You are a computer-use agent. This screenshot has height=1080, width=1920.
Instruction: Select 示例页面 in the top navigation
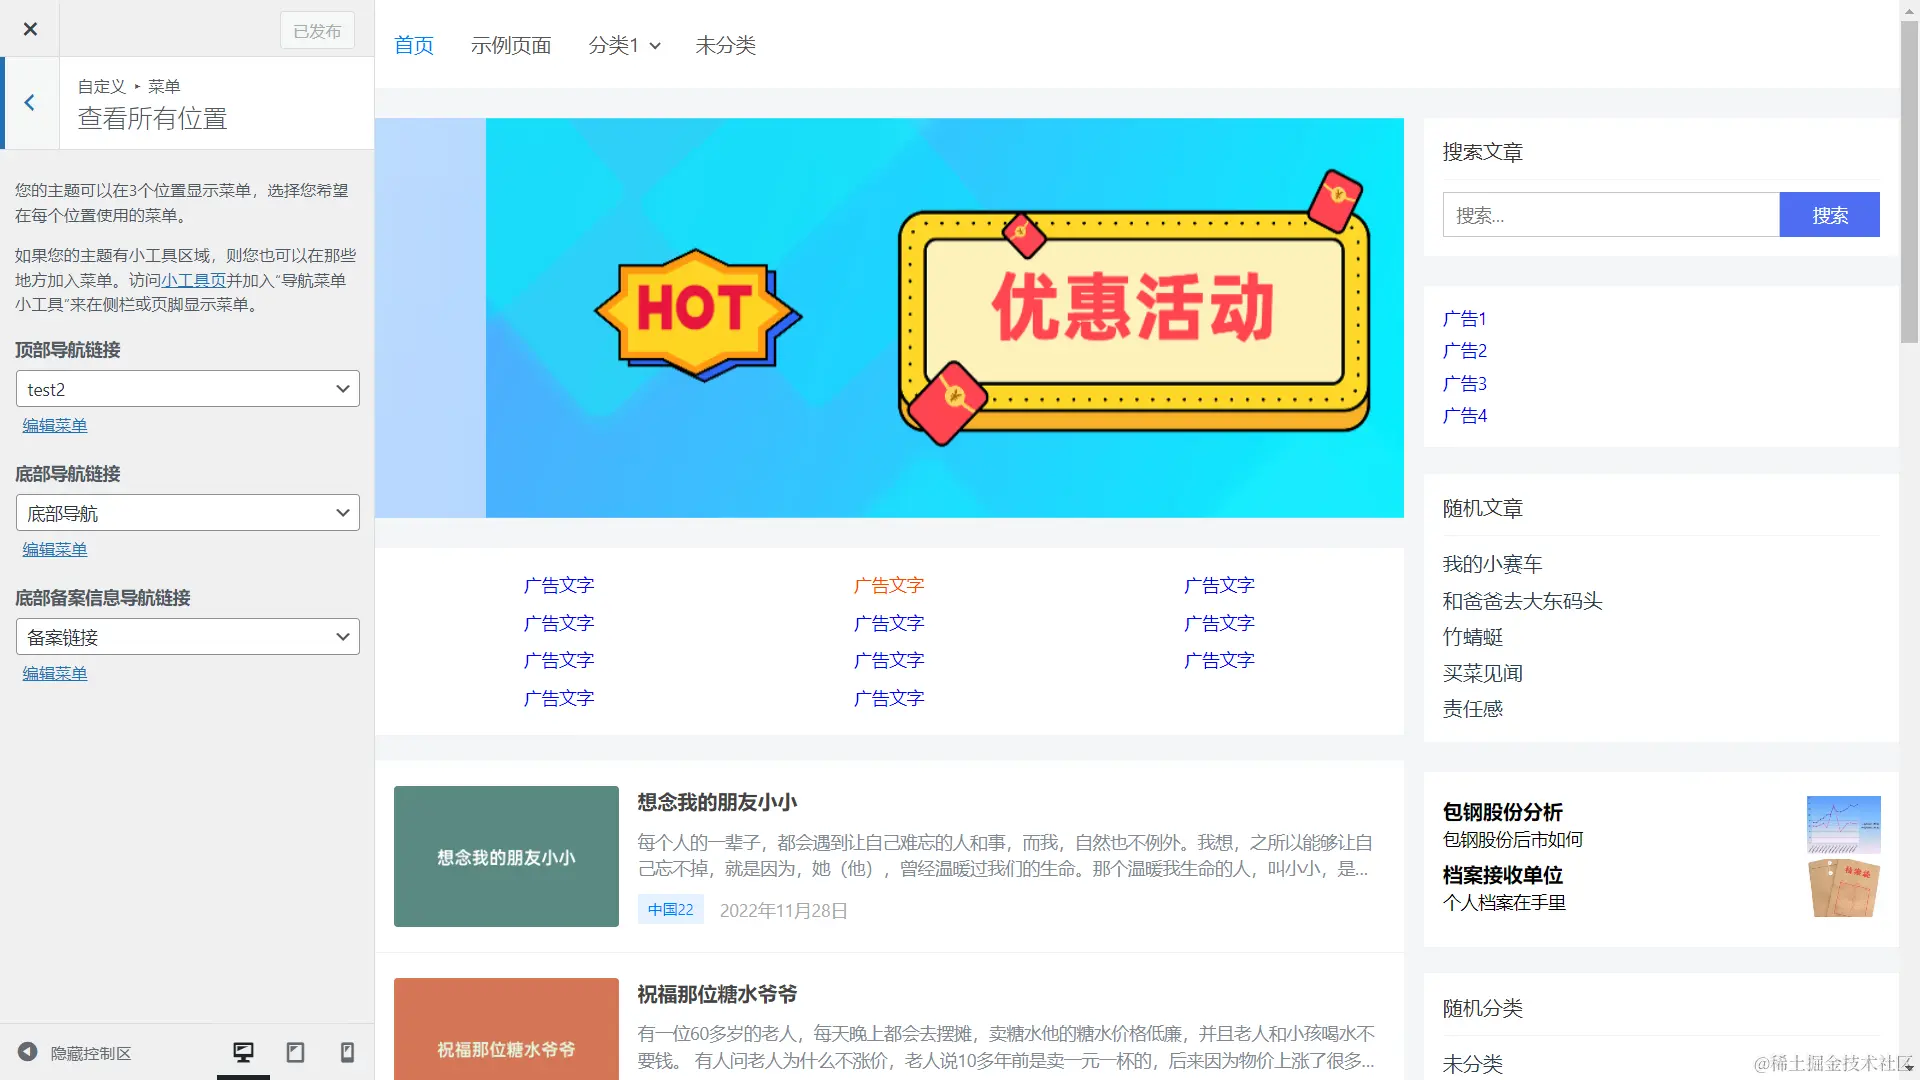pos(511,45)
